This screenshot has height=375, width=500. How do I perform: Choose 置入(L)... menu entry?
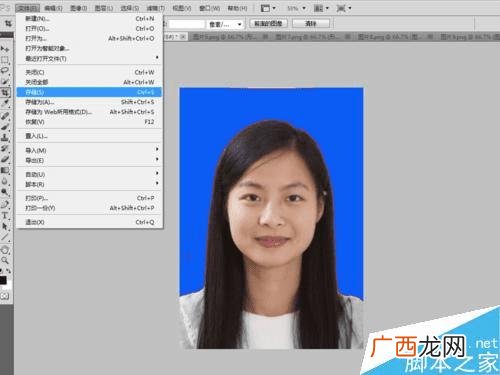tap(89, 136)
